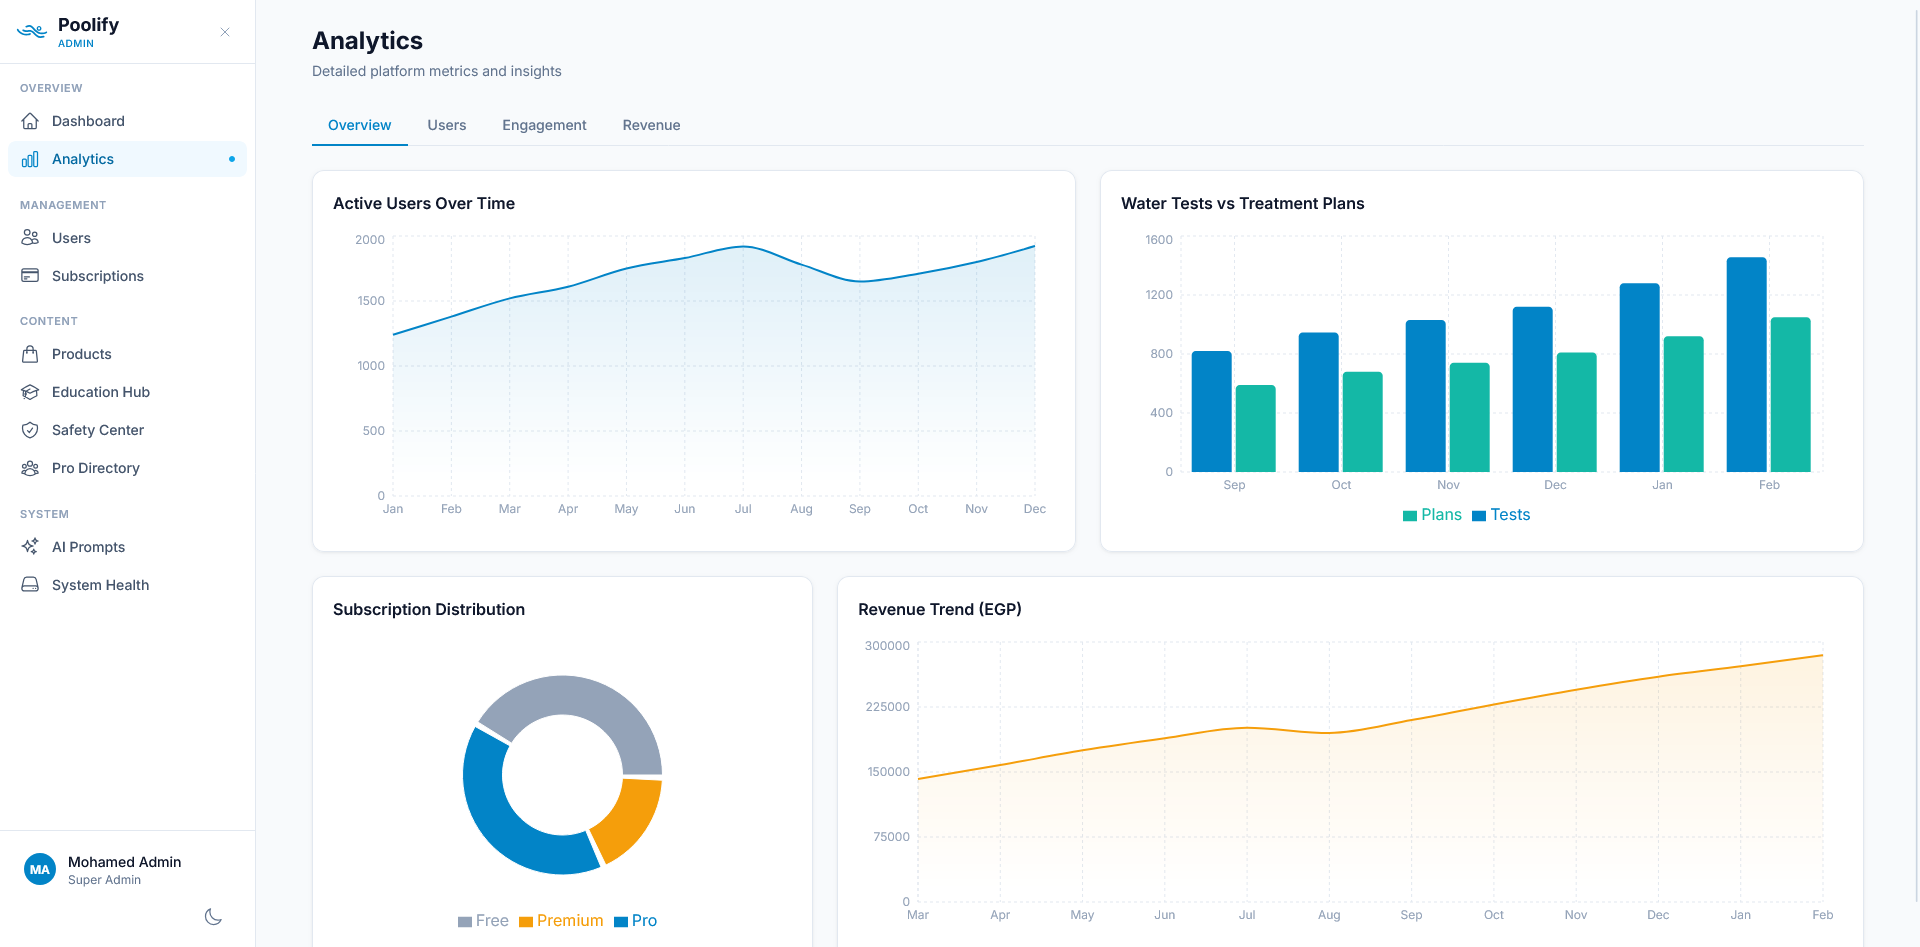Image resolution: width=1920 pixels, height=947 pixels.
Task: Close the sidebar with the X icon
Action: tap(225, 32)
